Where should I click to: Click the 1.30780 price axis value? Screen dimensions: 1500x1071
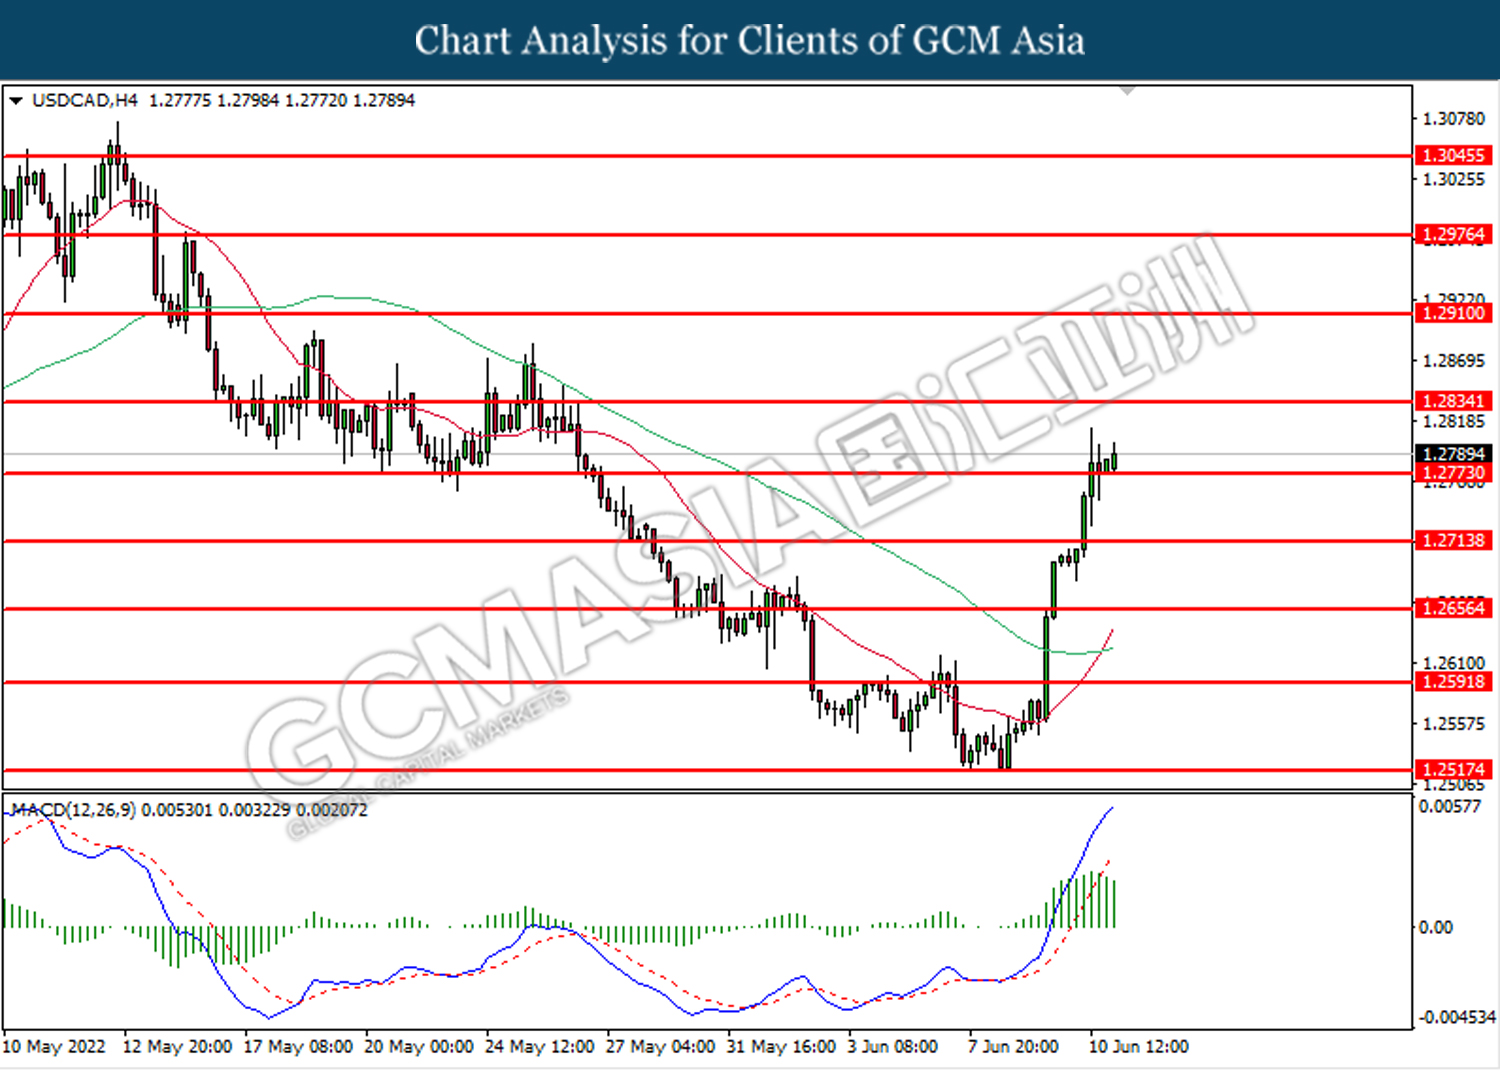pos(1454,119)
